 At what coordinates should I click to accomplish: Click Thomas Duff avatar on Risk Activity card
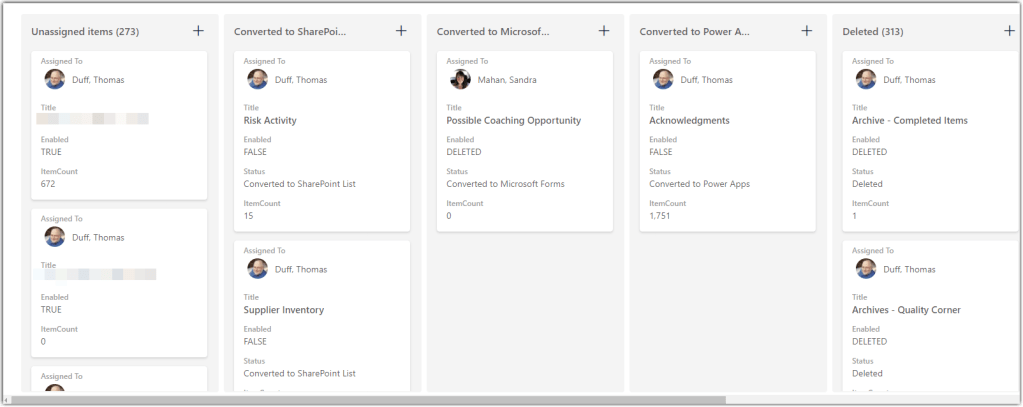point(257,80)
